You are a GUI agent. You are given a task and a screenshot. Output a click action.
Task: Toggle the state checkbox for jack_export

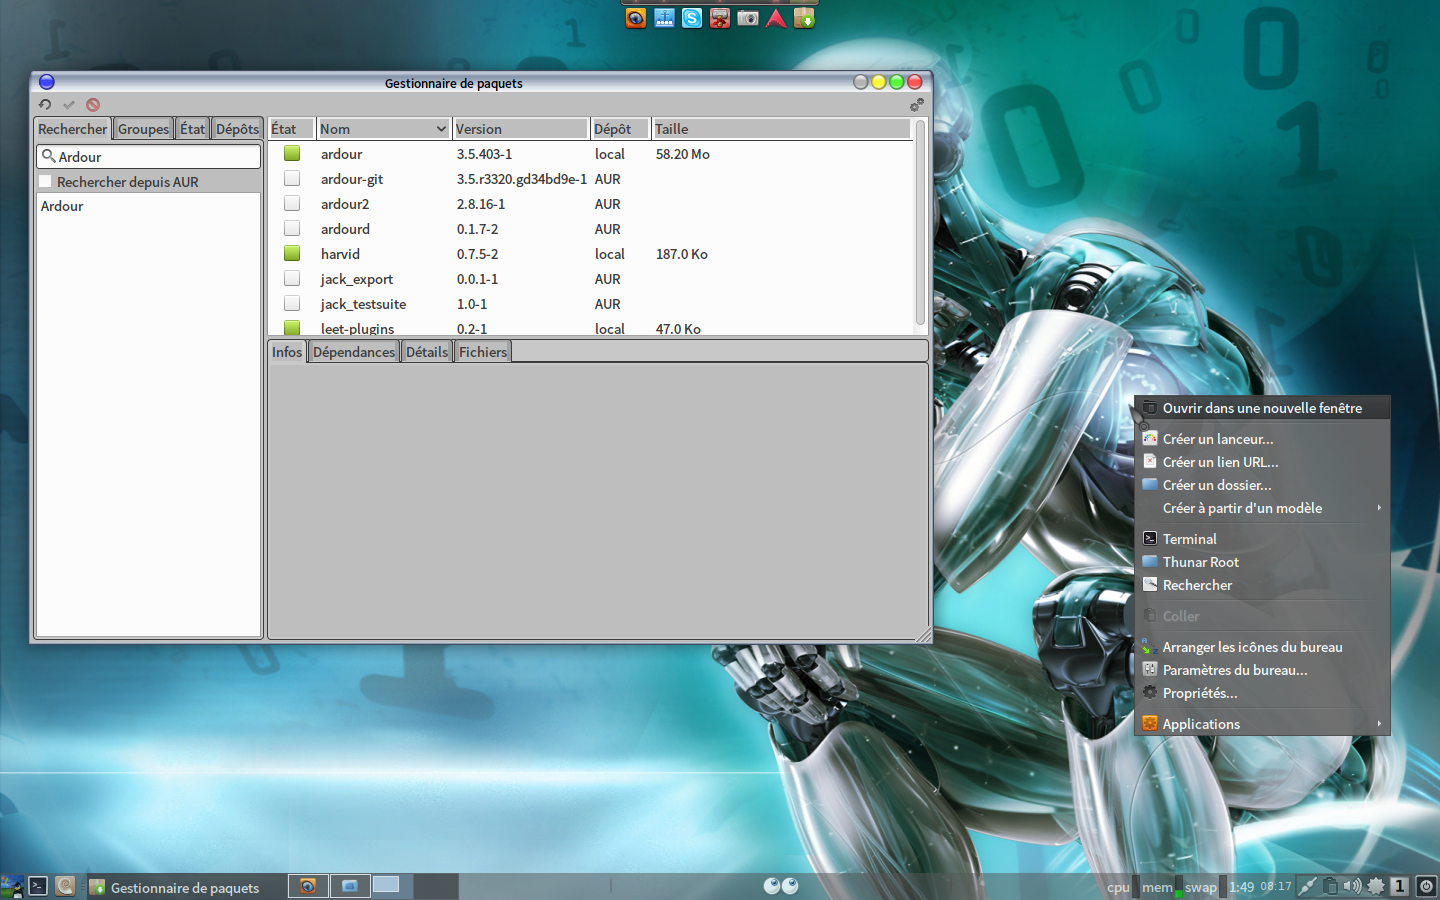(292, 279)
